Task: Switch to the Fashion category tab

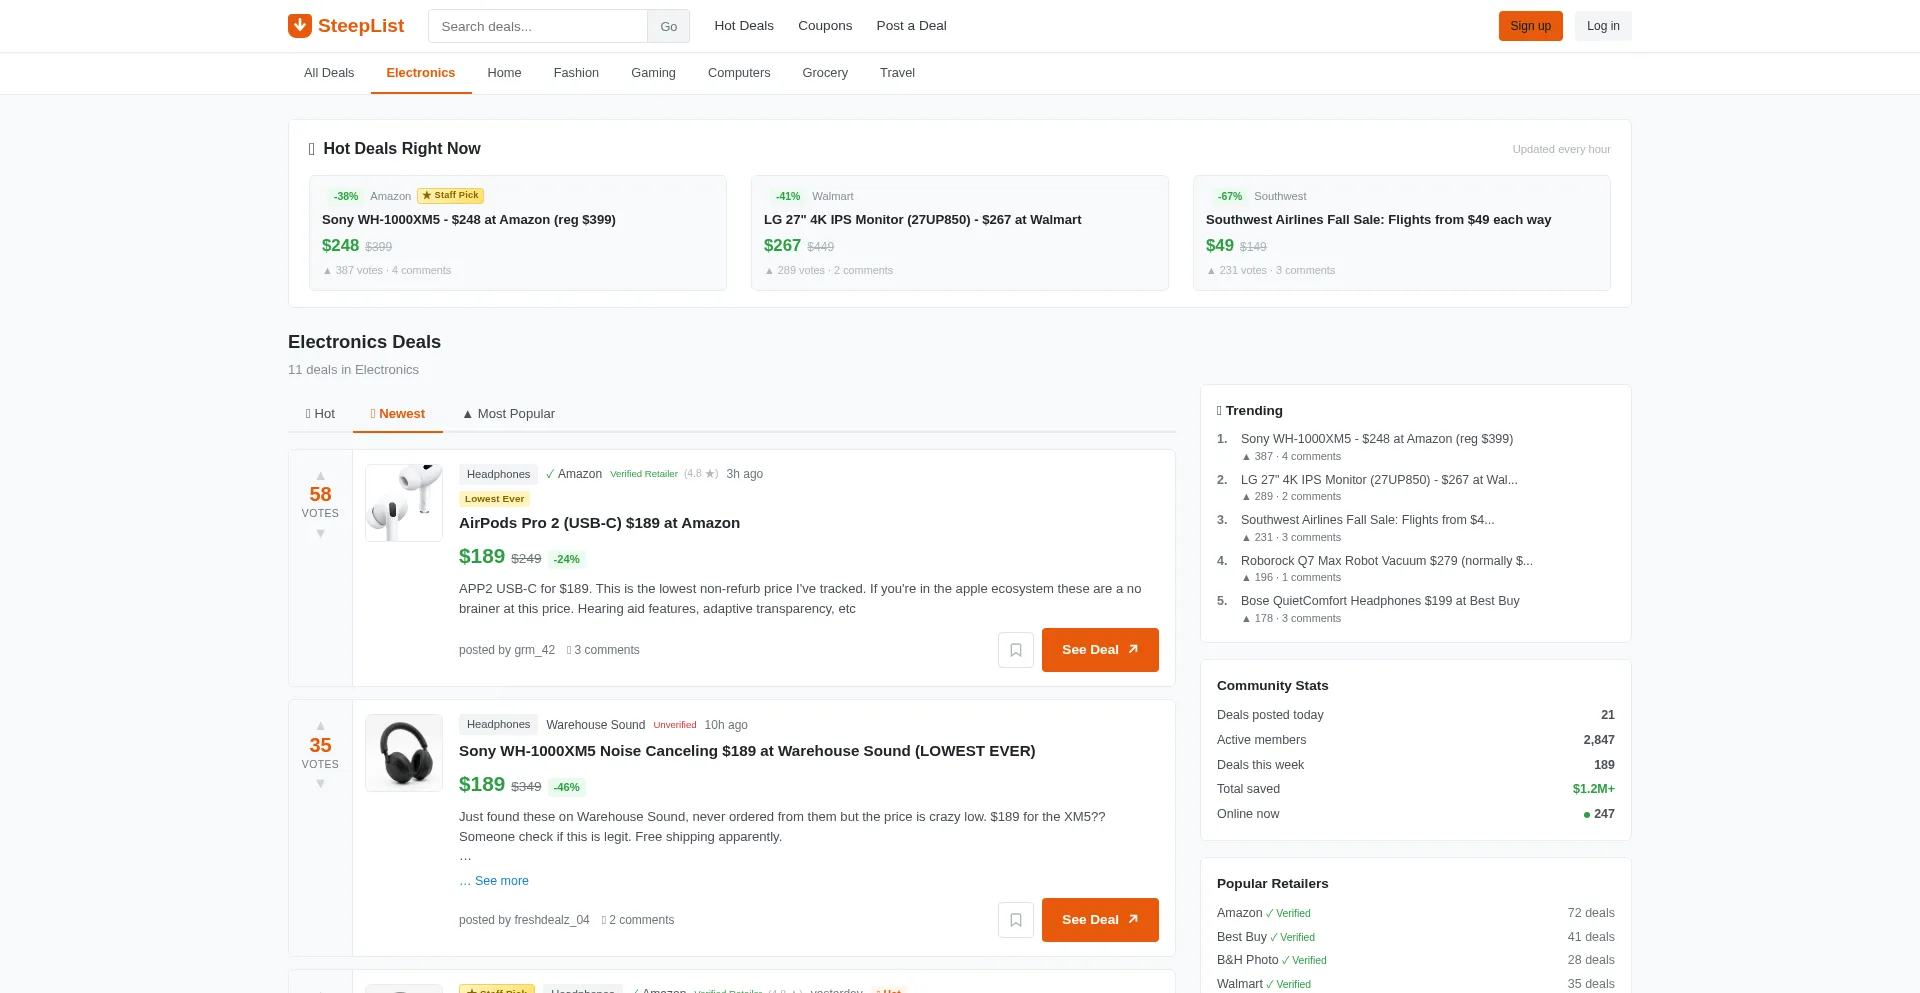Action: pos(576,73)
